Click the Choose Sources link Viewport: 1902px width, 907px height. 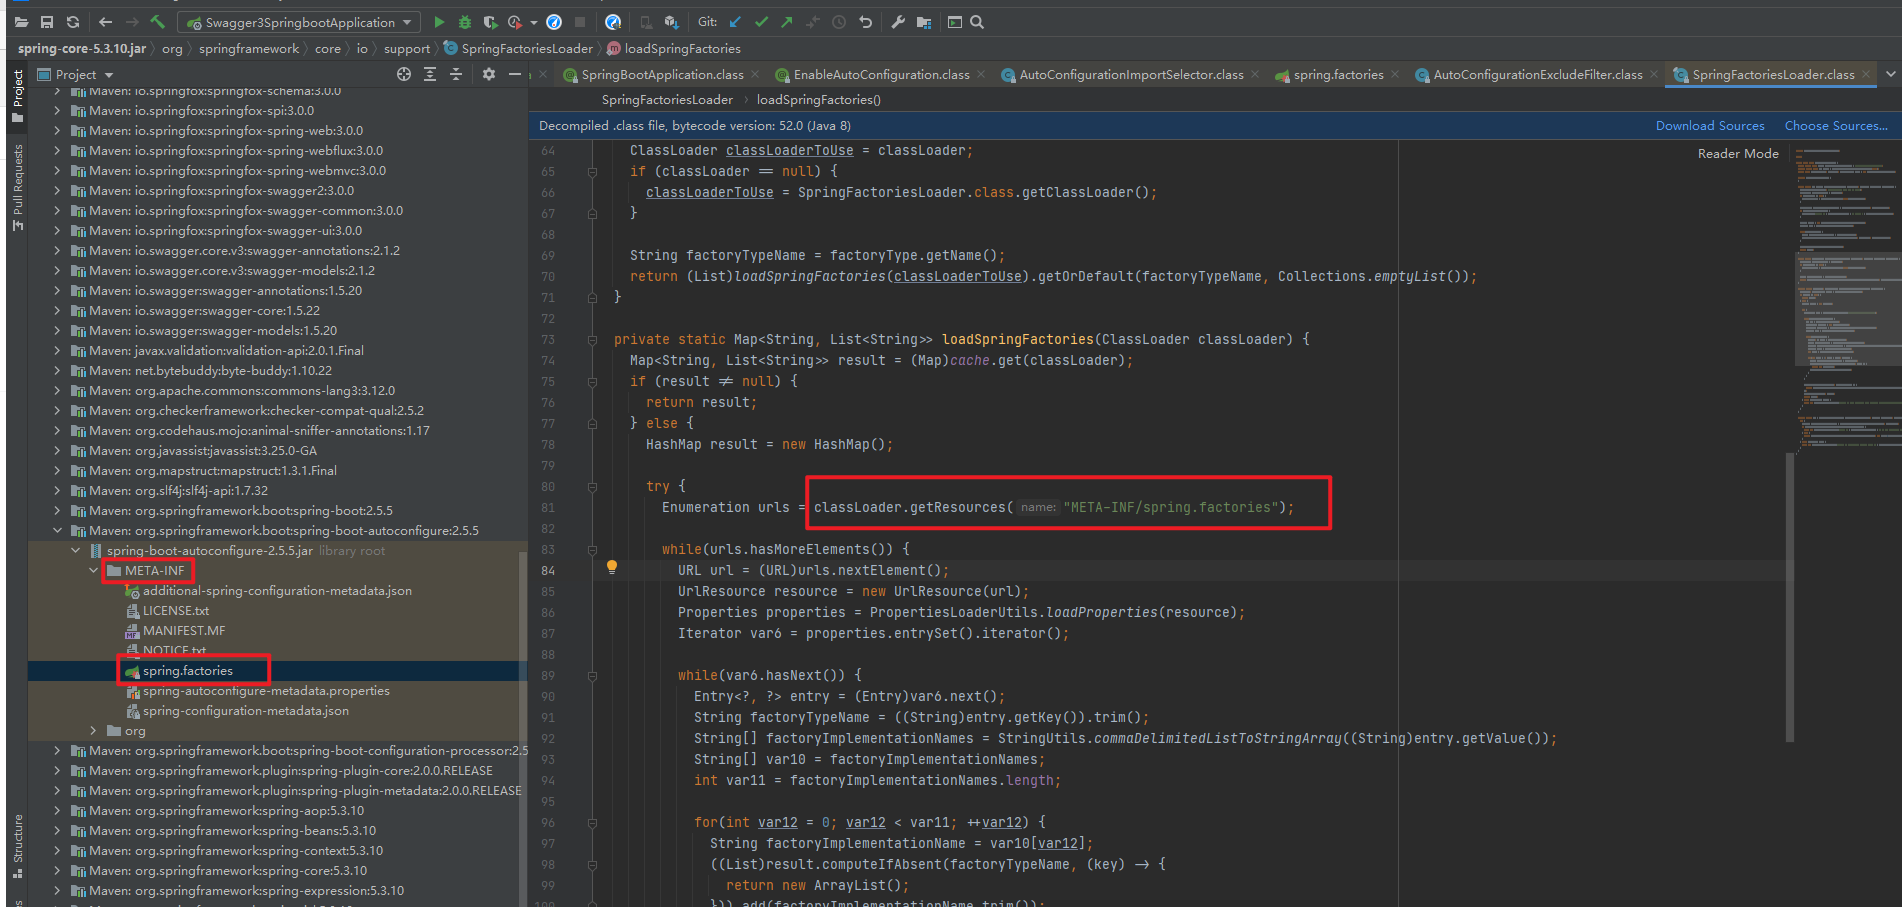point(1835,126)
